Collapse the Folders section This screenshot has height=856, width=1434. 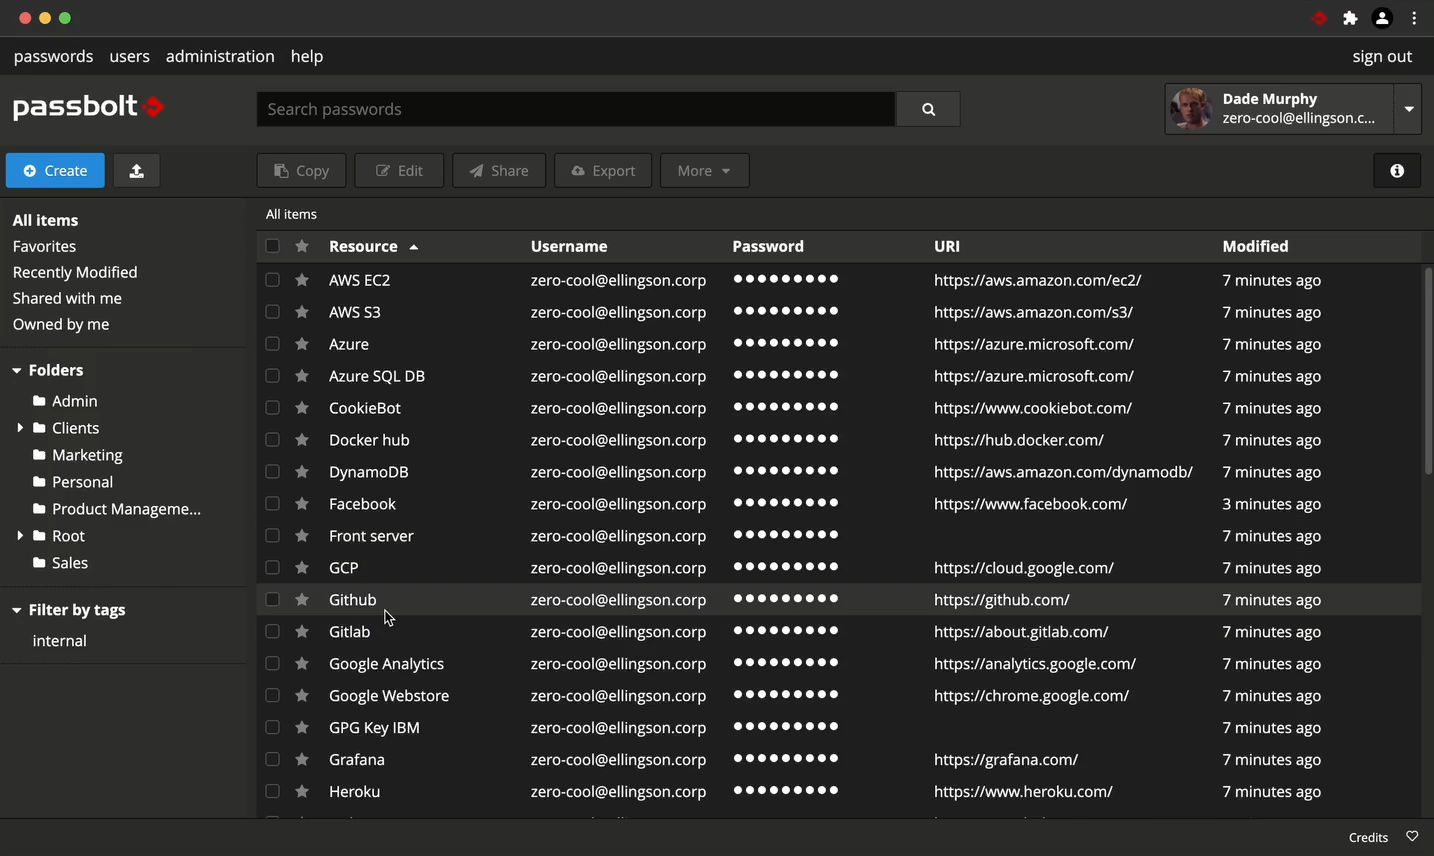tap(17, 371)
